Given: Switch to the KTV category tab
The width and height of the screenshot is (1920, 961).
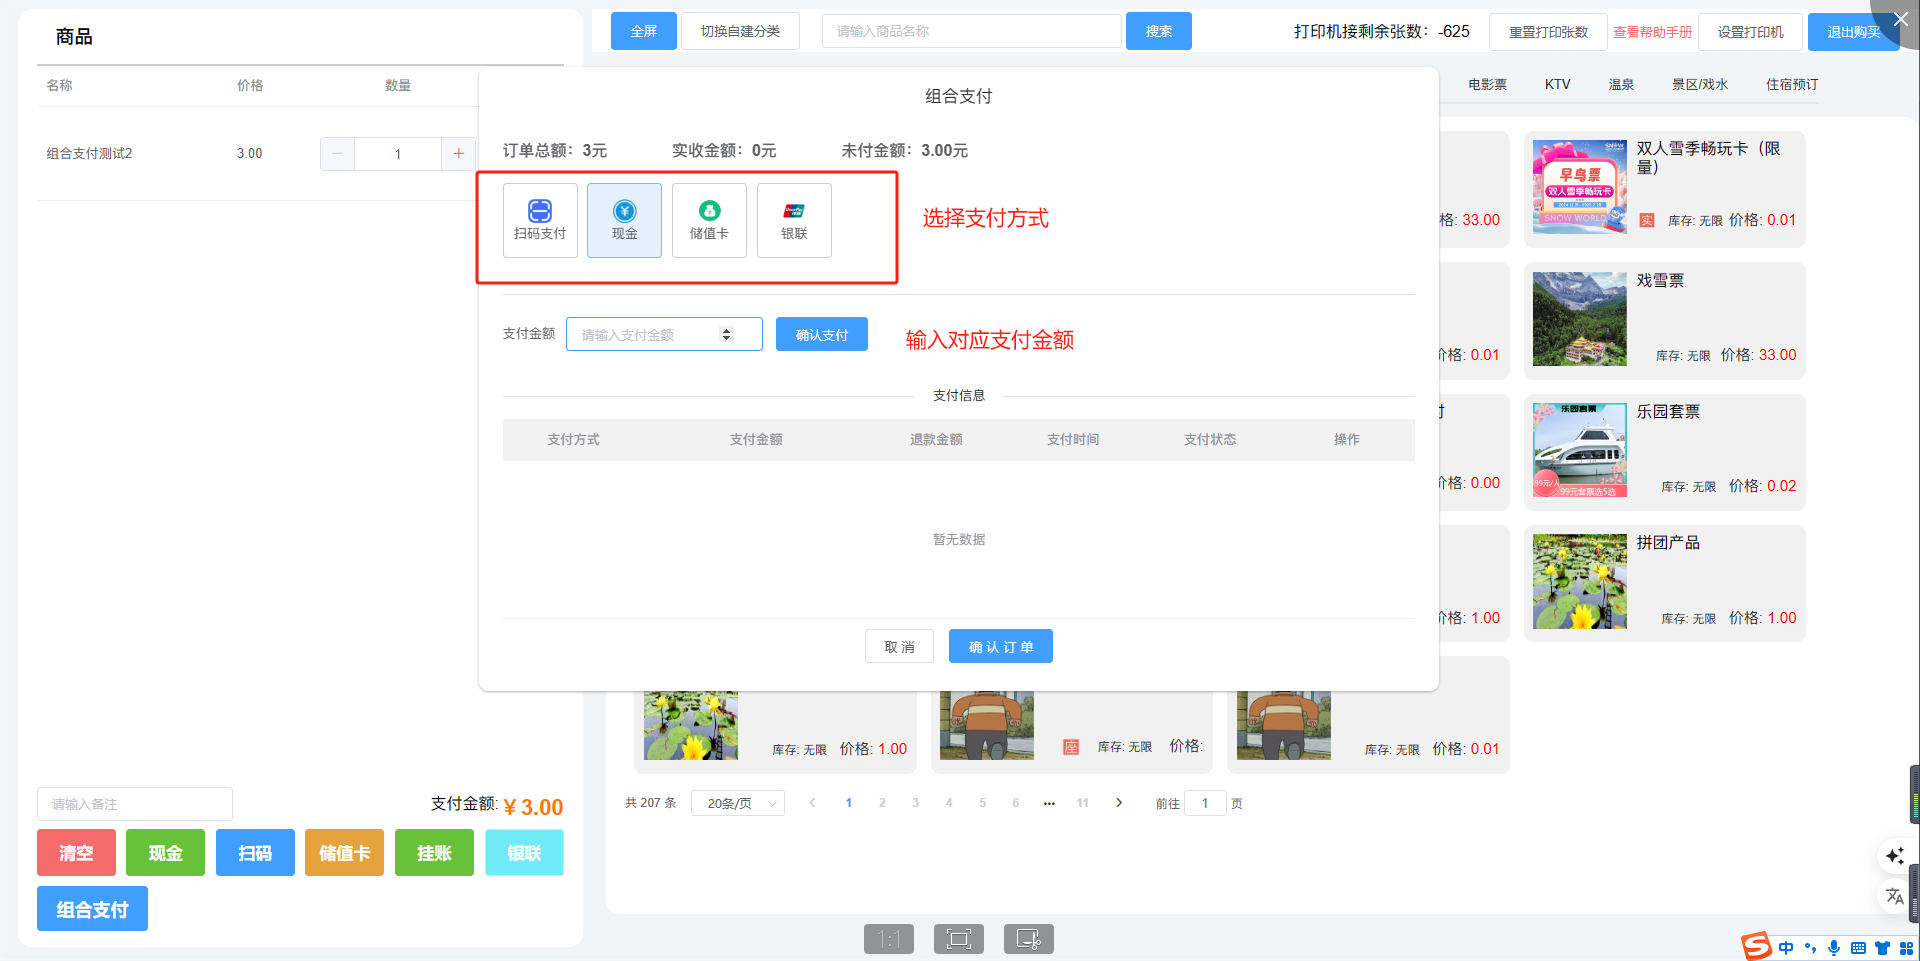Looking at the screenshot, I should coord(1557,85).
